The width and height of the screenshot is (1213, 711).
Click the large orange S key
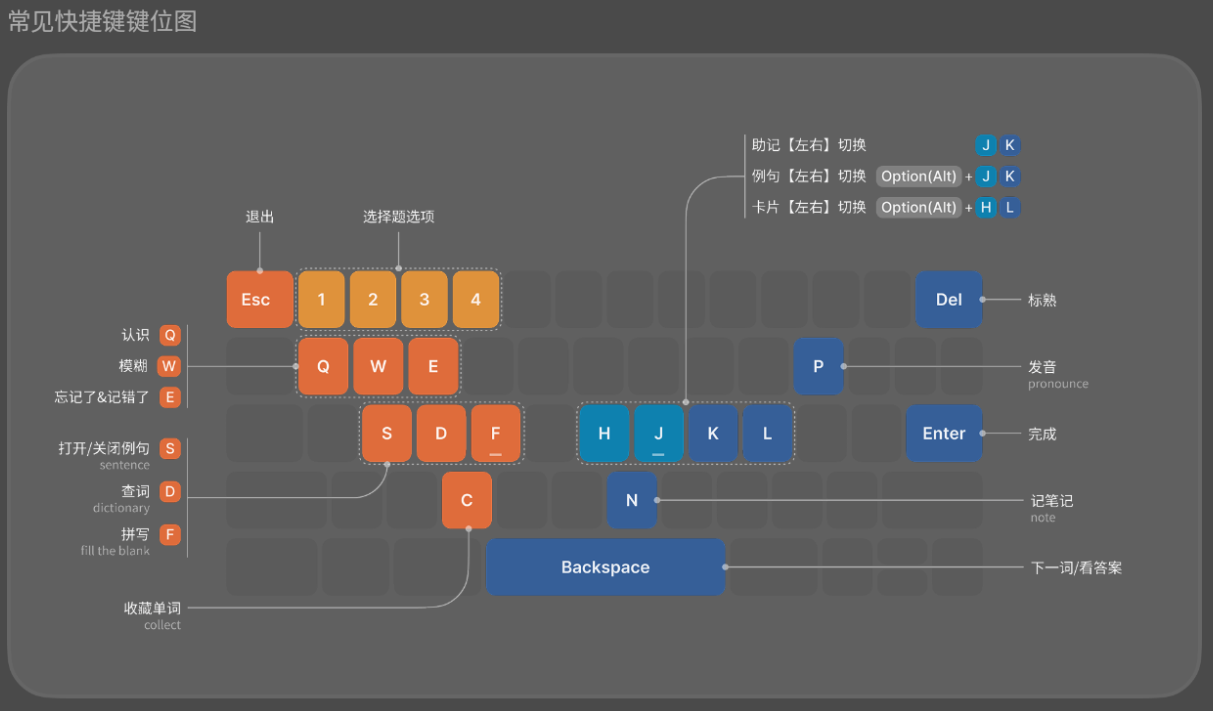coord(386,433)
